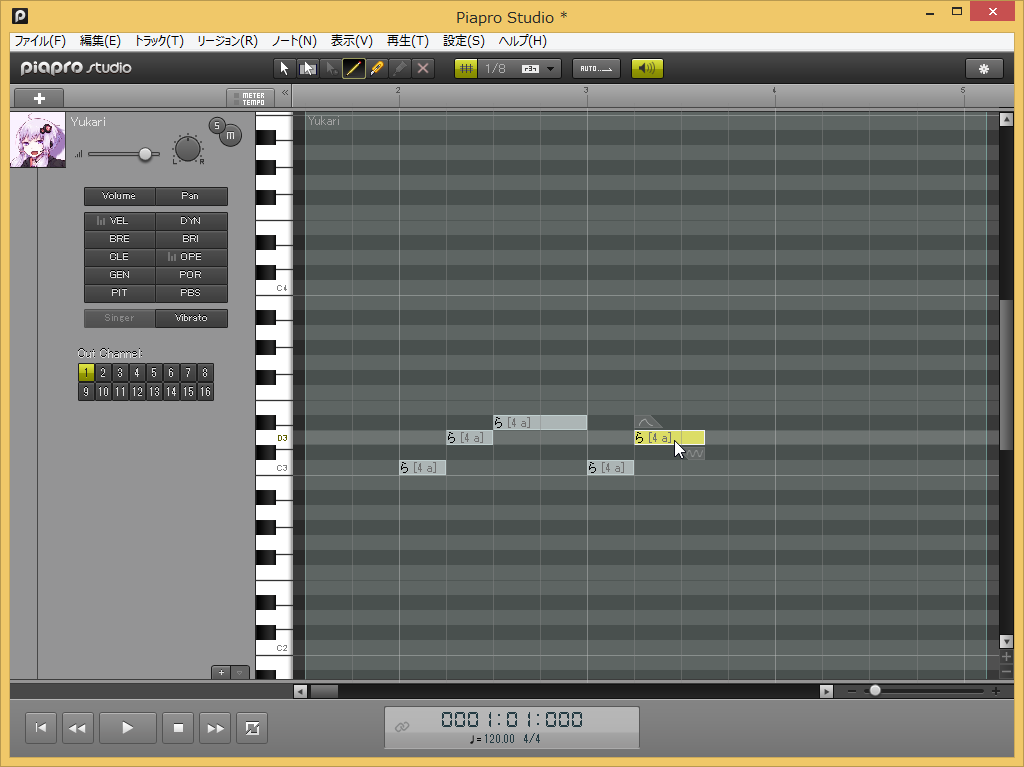Select the GEN parameter button
This screenshot has width=1024, height=767.
click(120, 275)
